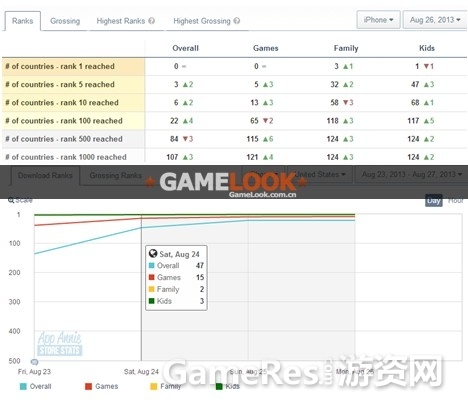Click help icon beside Highest Grossing
Image resolution: width=468 pixels, height=406 pixels.
[237, 21]
